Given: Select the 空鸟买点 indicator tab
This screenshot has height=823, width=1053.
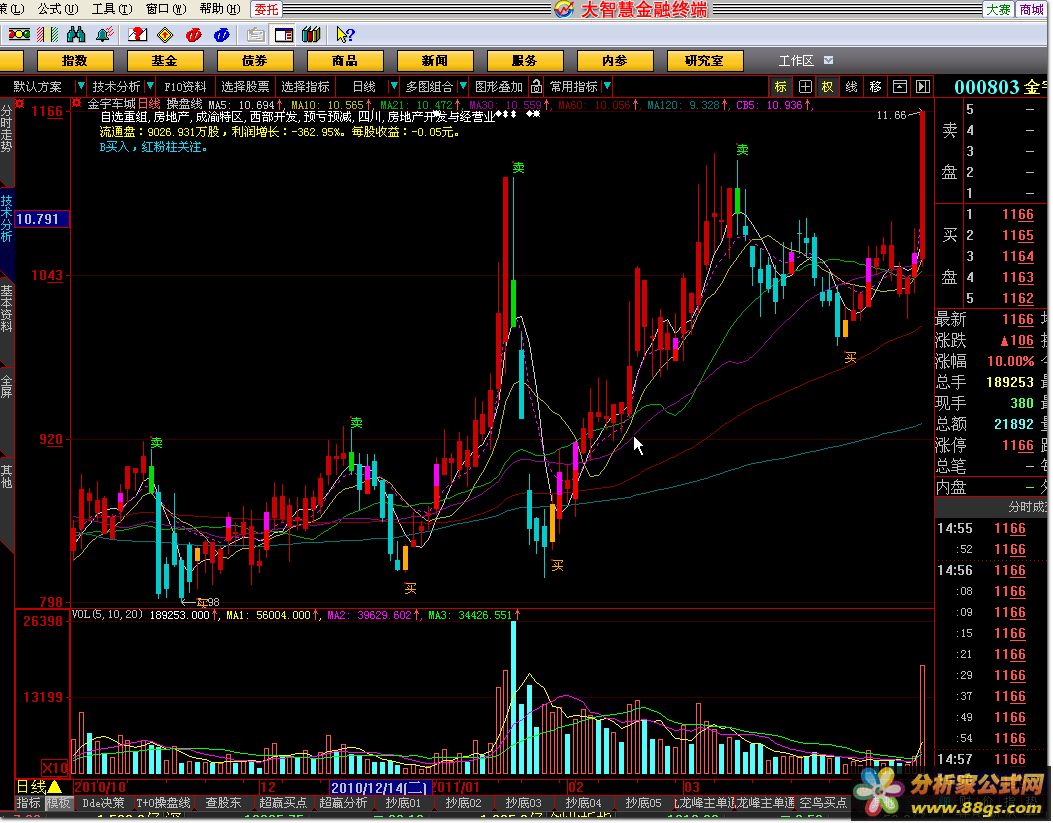Looking at the screenshot, I should (x=823, y=802).
